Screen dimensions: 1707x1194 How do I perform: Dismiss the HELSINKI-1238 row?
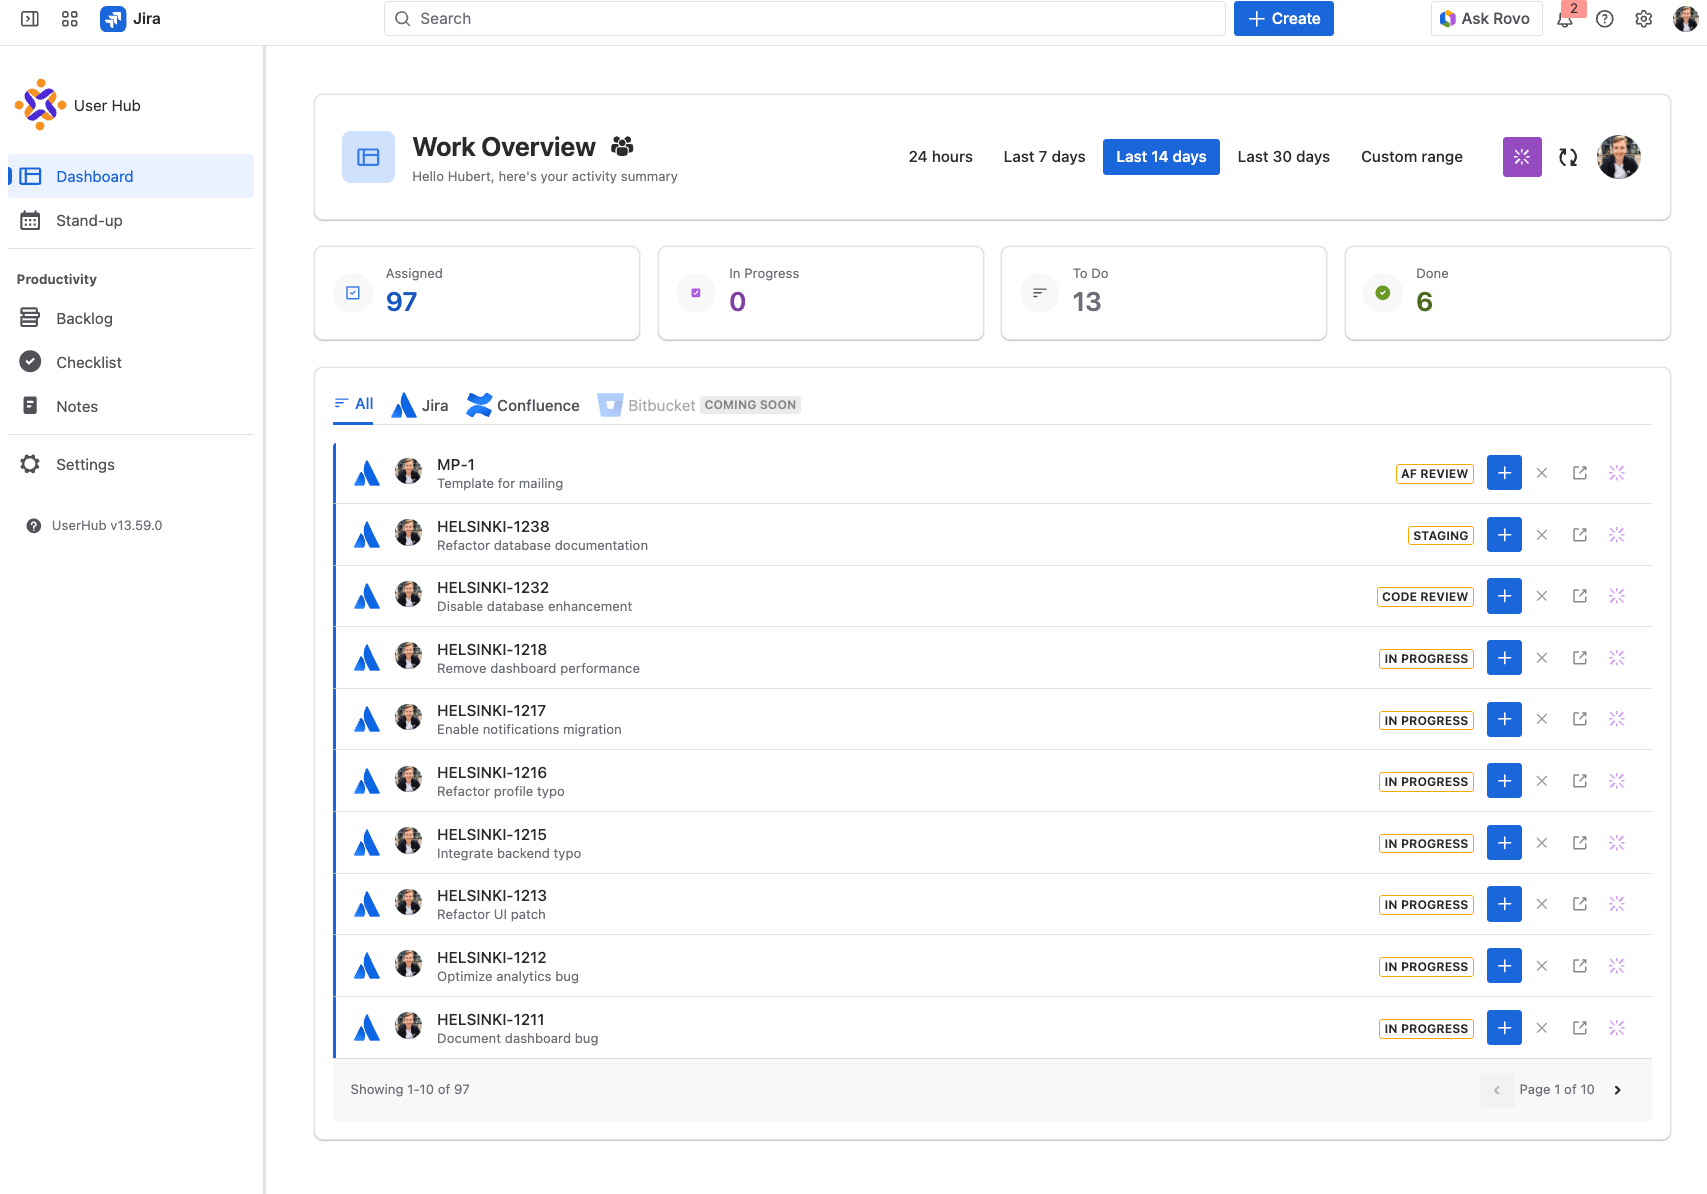click(1542, 535)
